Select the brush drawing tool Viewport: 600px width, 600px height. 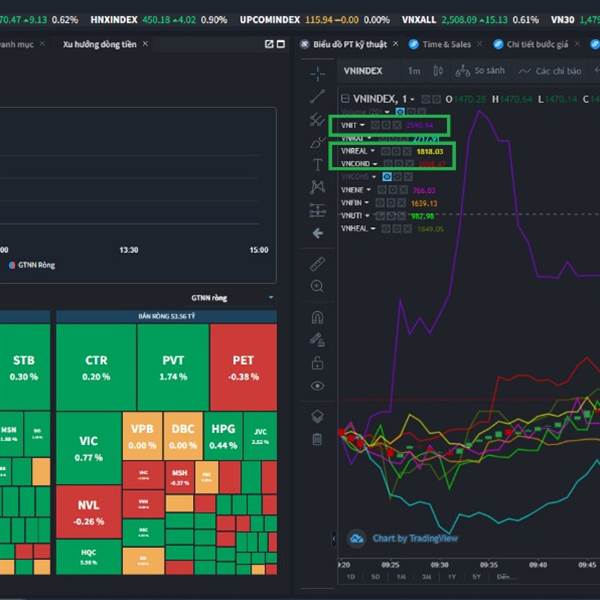tap(317, 142)
